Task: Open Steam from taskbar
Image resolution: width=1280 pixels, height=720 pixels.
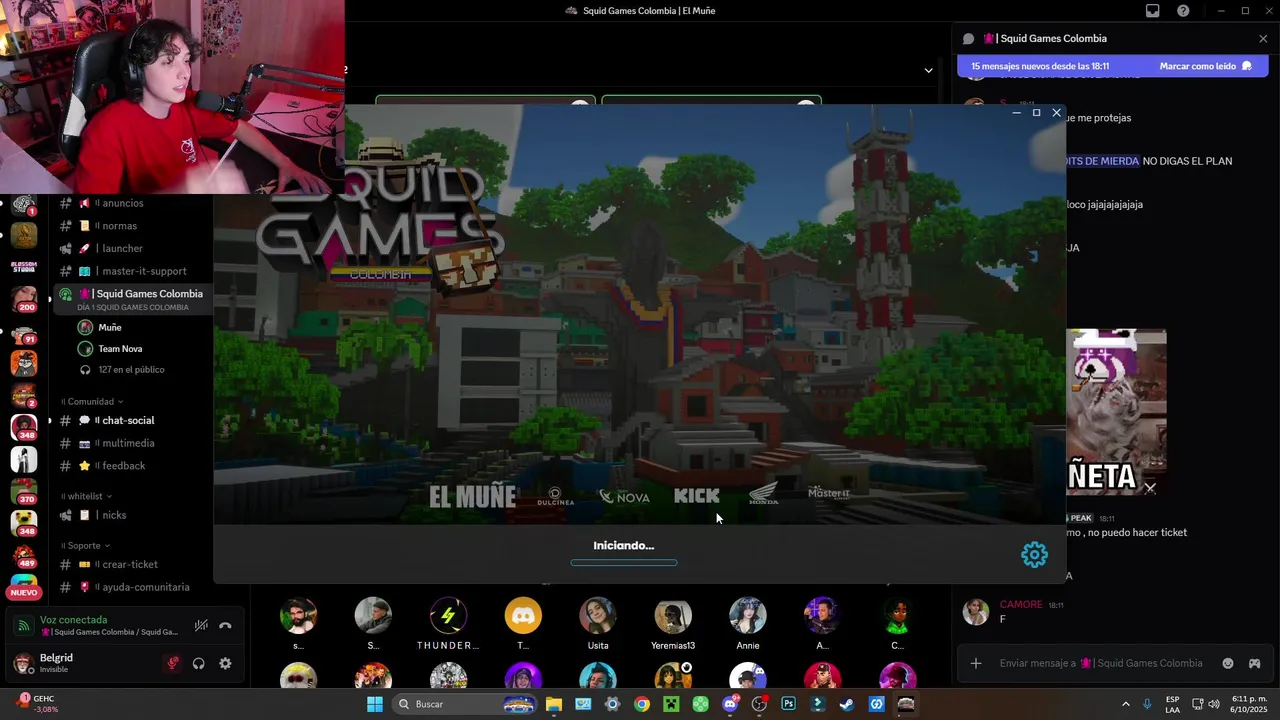Action: (847, 704)
